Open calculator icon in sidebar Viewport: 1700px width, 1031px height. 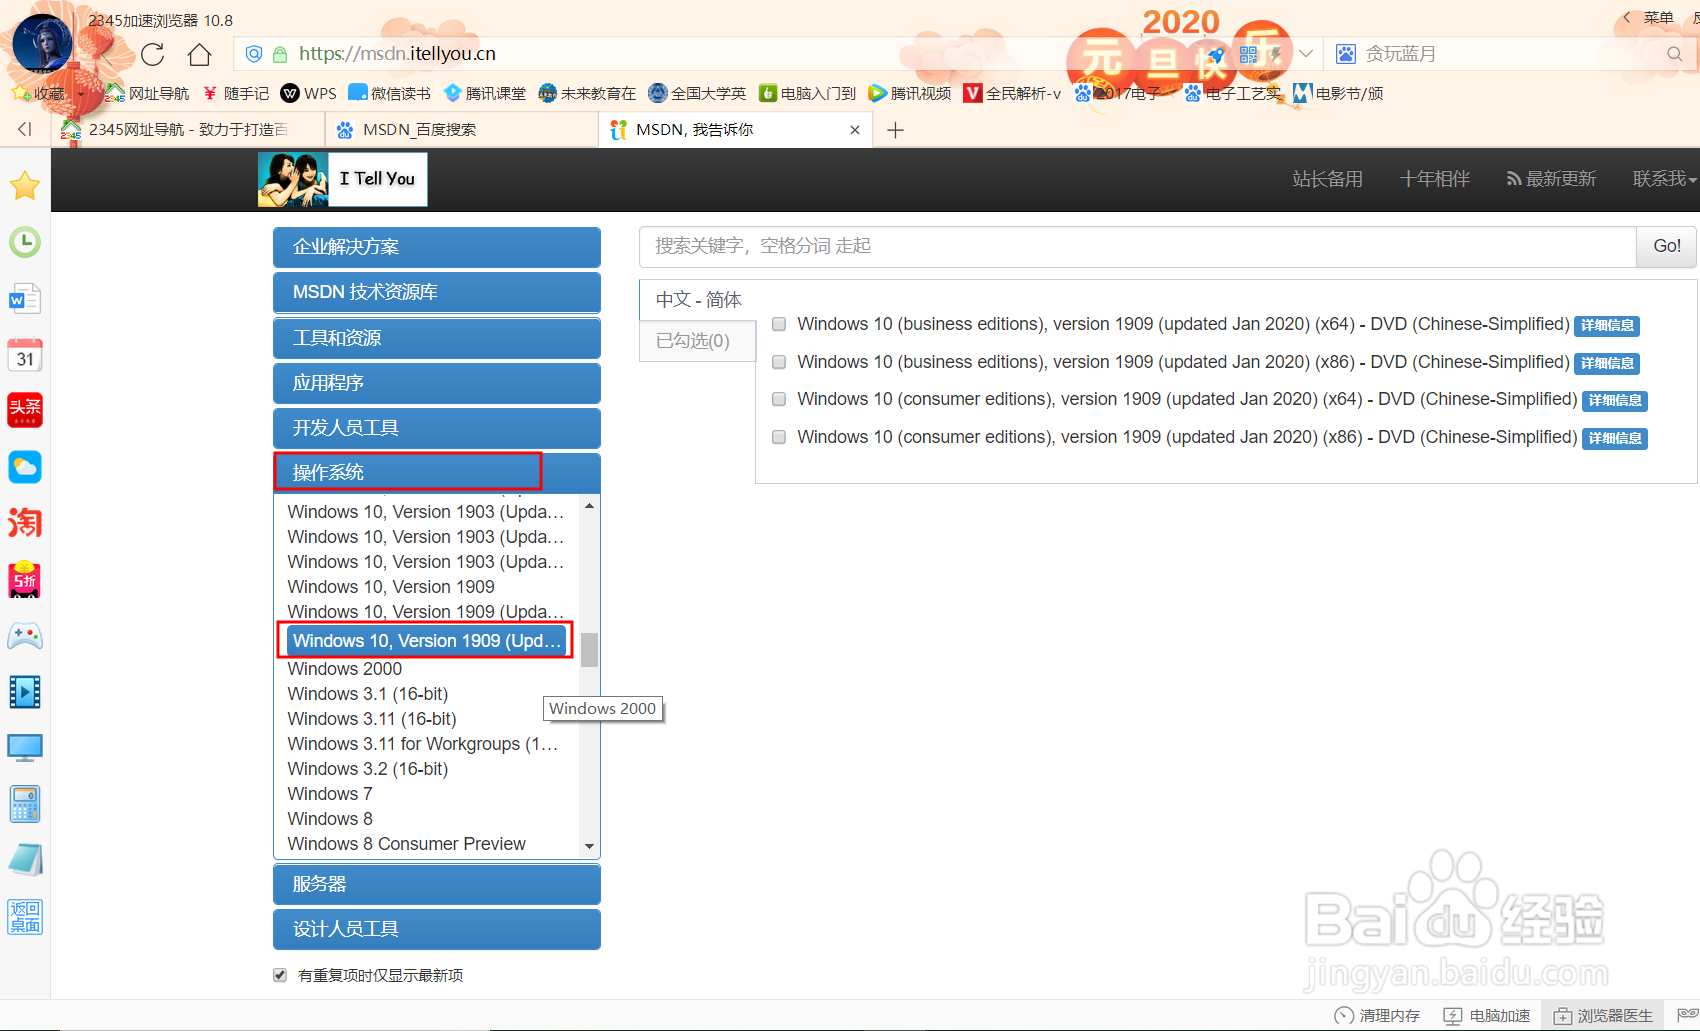point(25,804)
